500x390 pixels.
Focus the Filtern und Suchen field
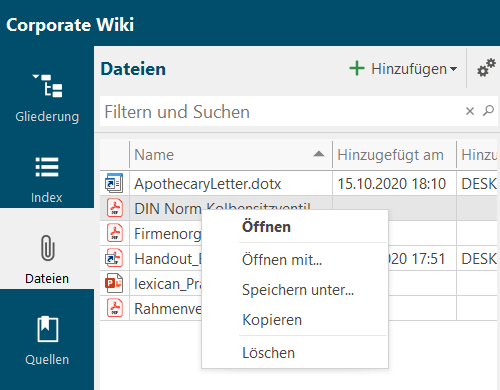(x=283, y=111)
